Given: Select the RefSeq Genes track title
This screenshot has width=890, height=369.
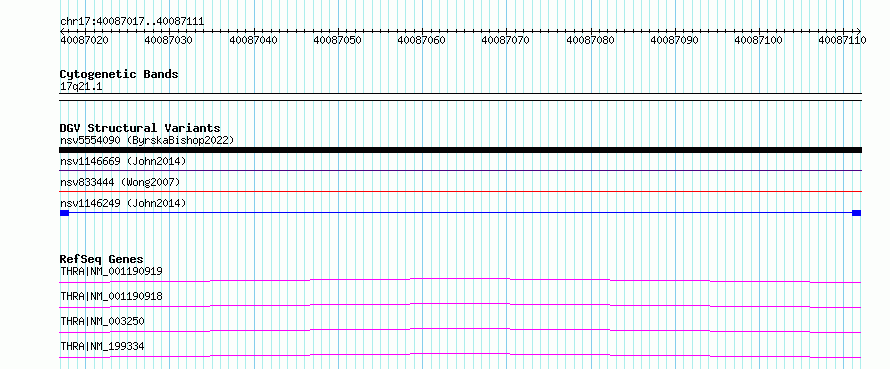Looking at the screenshot, I should tap(102, 259).
